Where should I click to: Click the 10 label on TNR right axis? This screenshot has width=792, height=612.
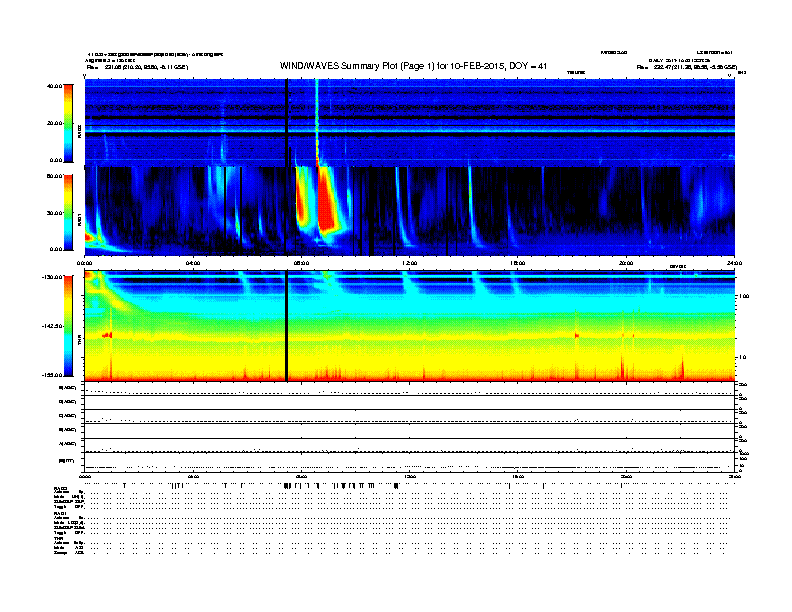click(x=742, y=358)
